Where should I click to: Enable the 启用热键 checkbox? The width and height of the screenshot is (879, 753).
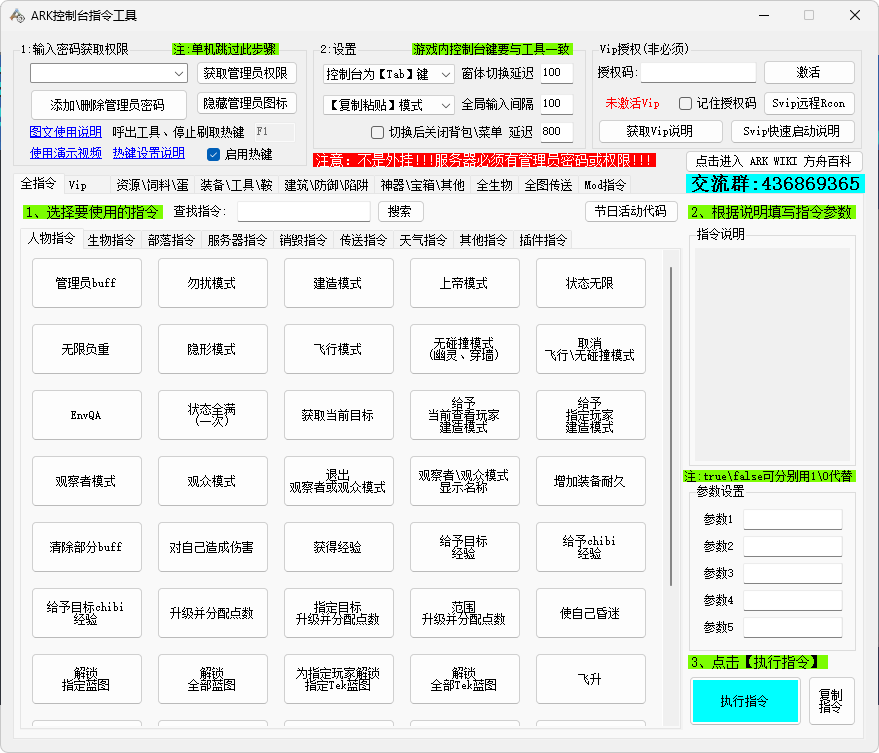pos(213,154)
